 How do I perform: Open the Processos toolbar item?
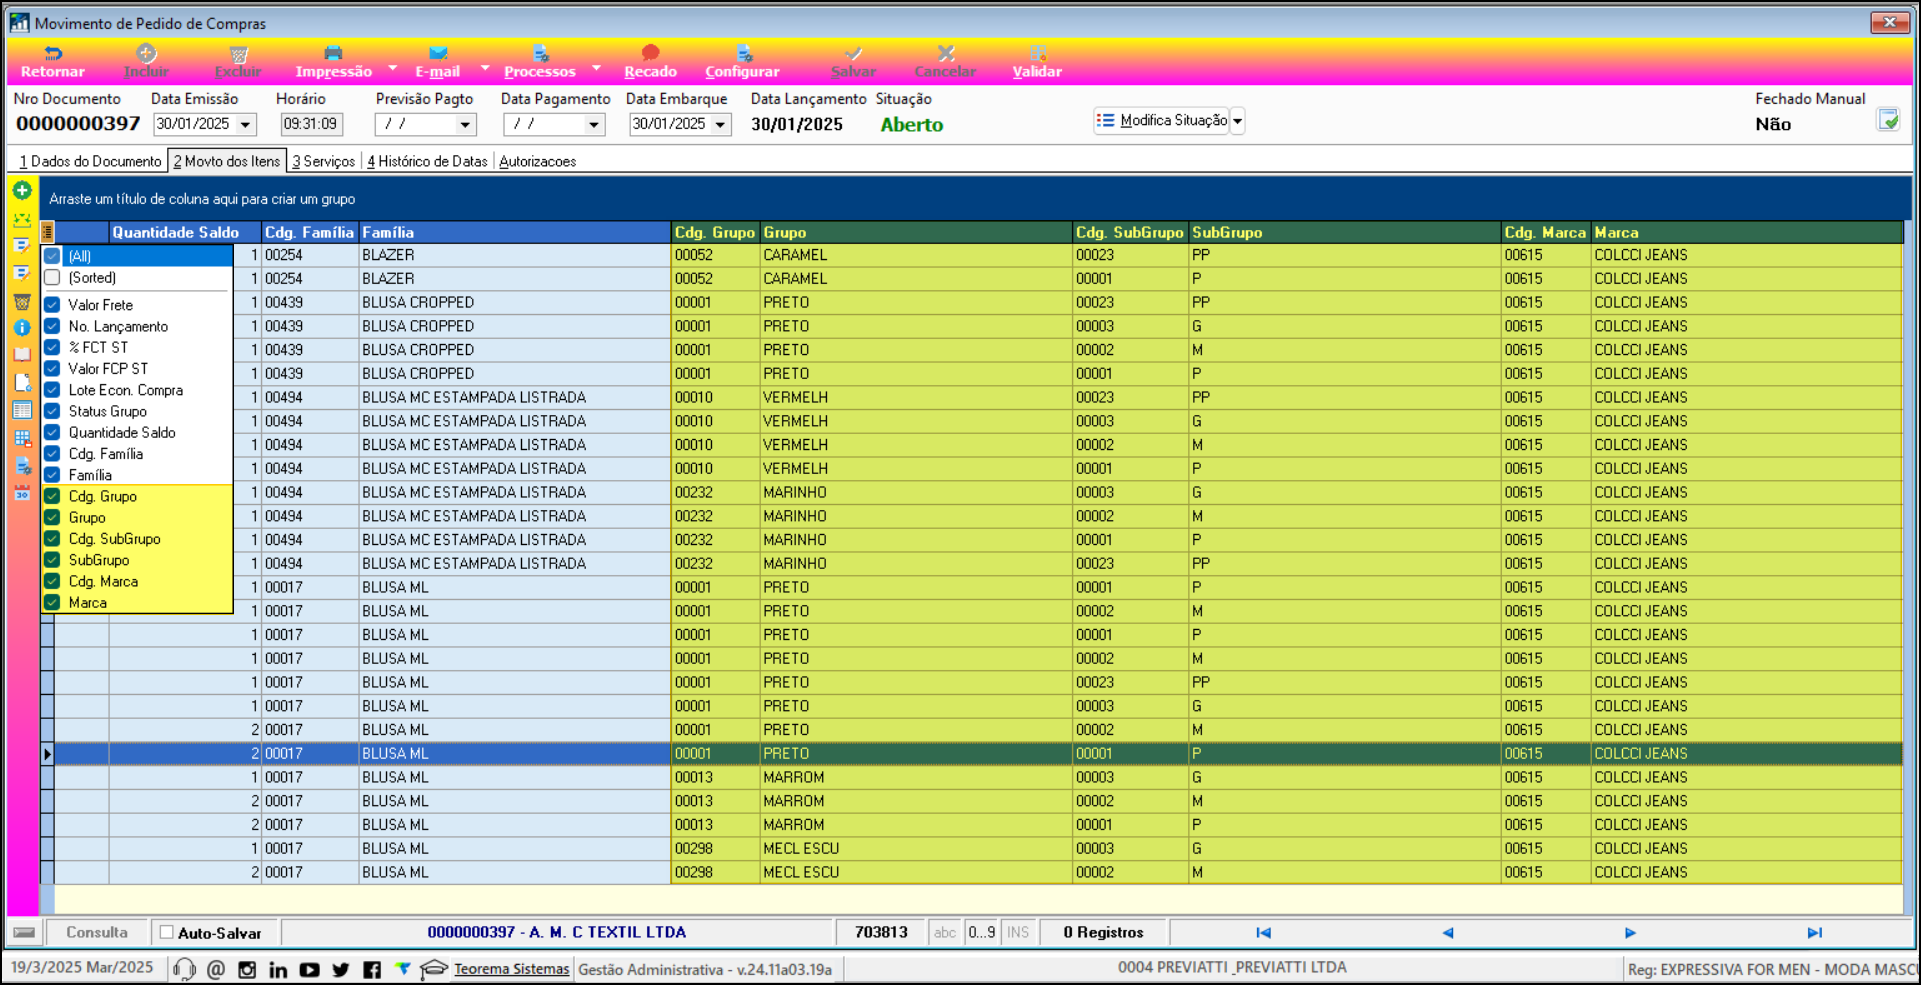click(x=540, y=62)
